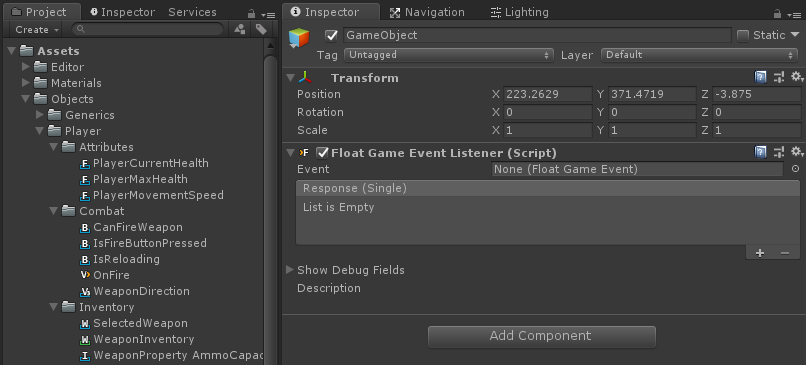
Task: Select the WeaponInventory asset
Action: [x=137, y=339]
